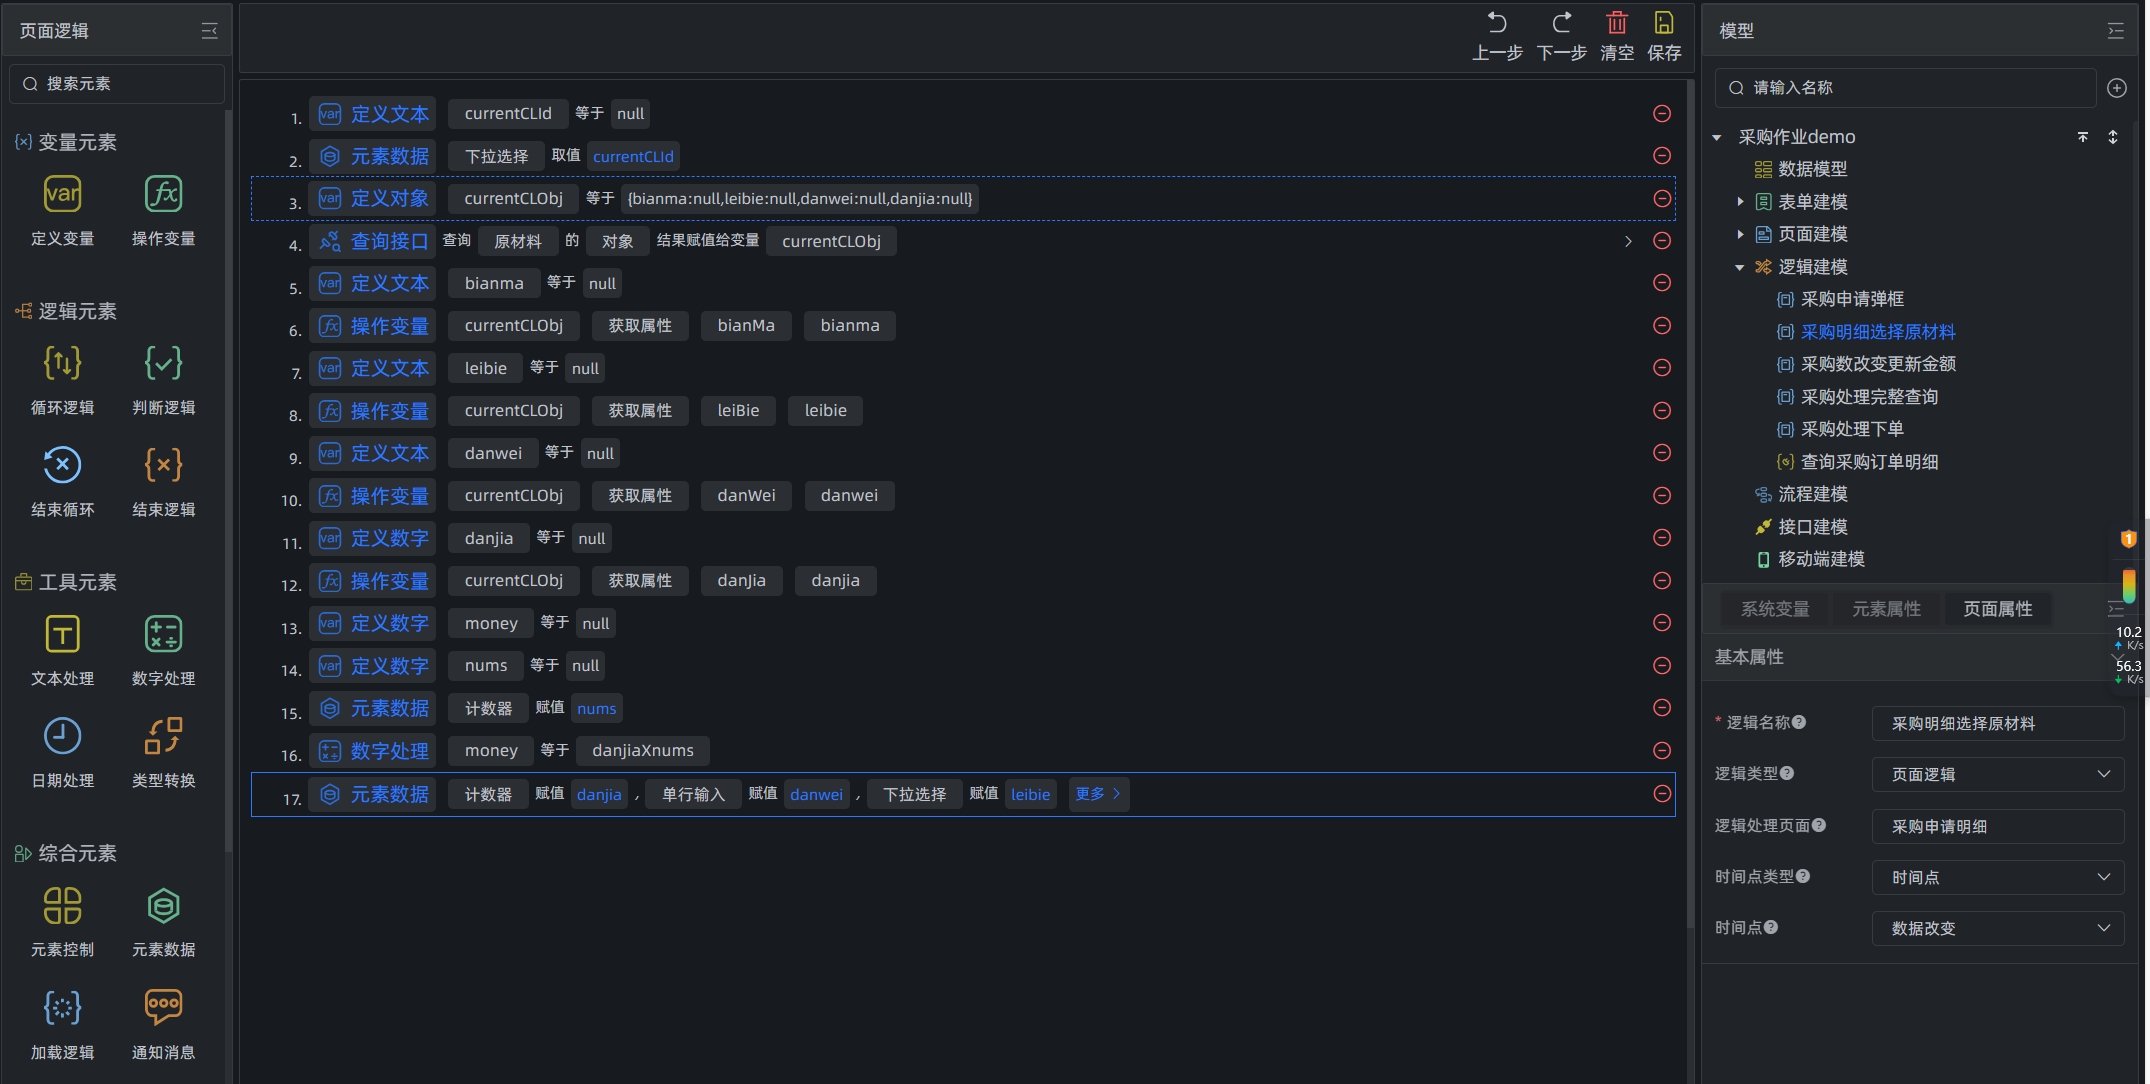
Task: Move 采购作业demo to top using arrow icon
Action: tap(2083, 137)
